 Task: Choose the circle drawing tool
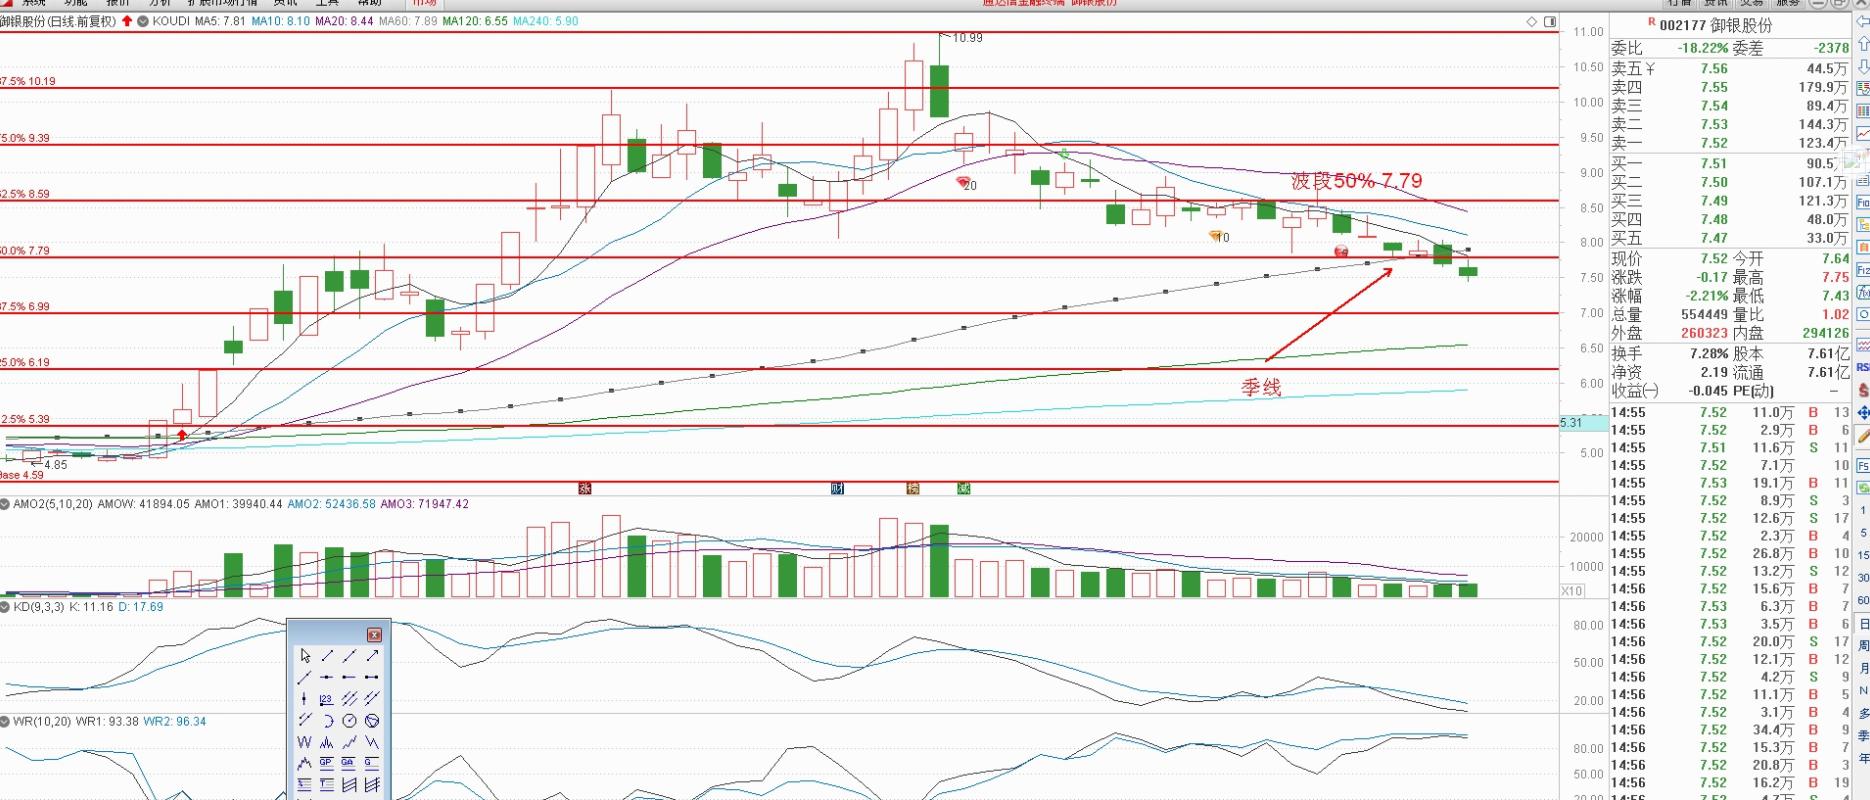[x=349, y=721]
